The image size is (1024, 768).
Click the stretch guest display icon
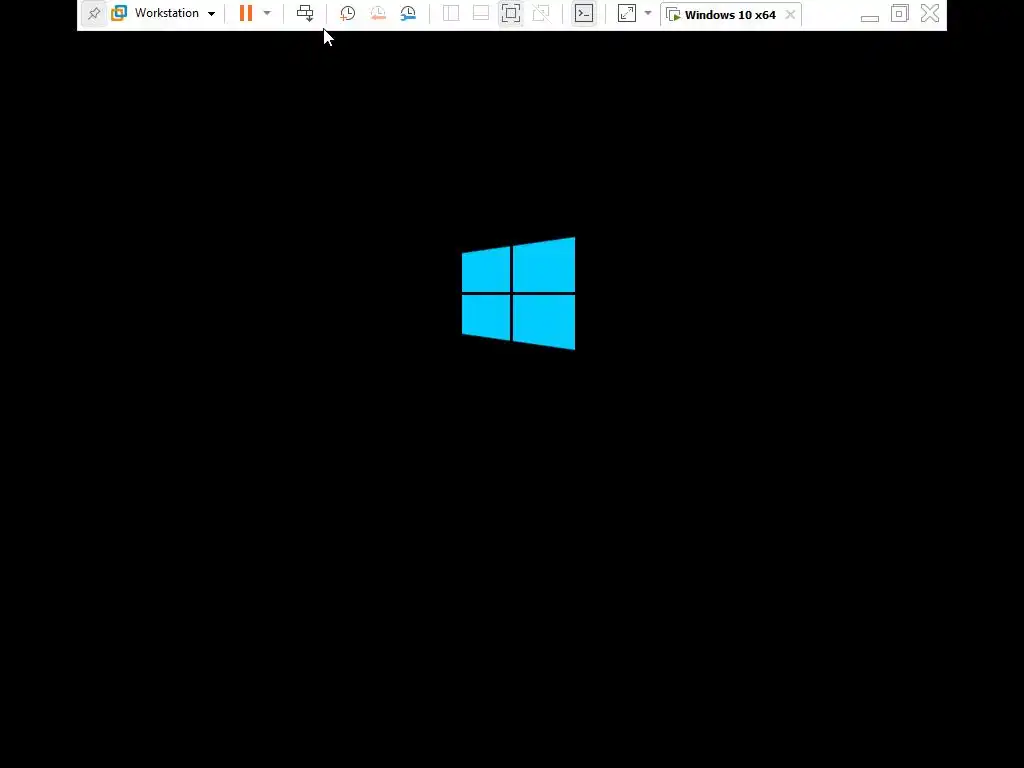627,13
